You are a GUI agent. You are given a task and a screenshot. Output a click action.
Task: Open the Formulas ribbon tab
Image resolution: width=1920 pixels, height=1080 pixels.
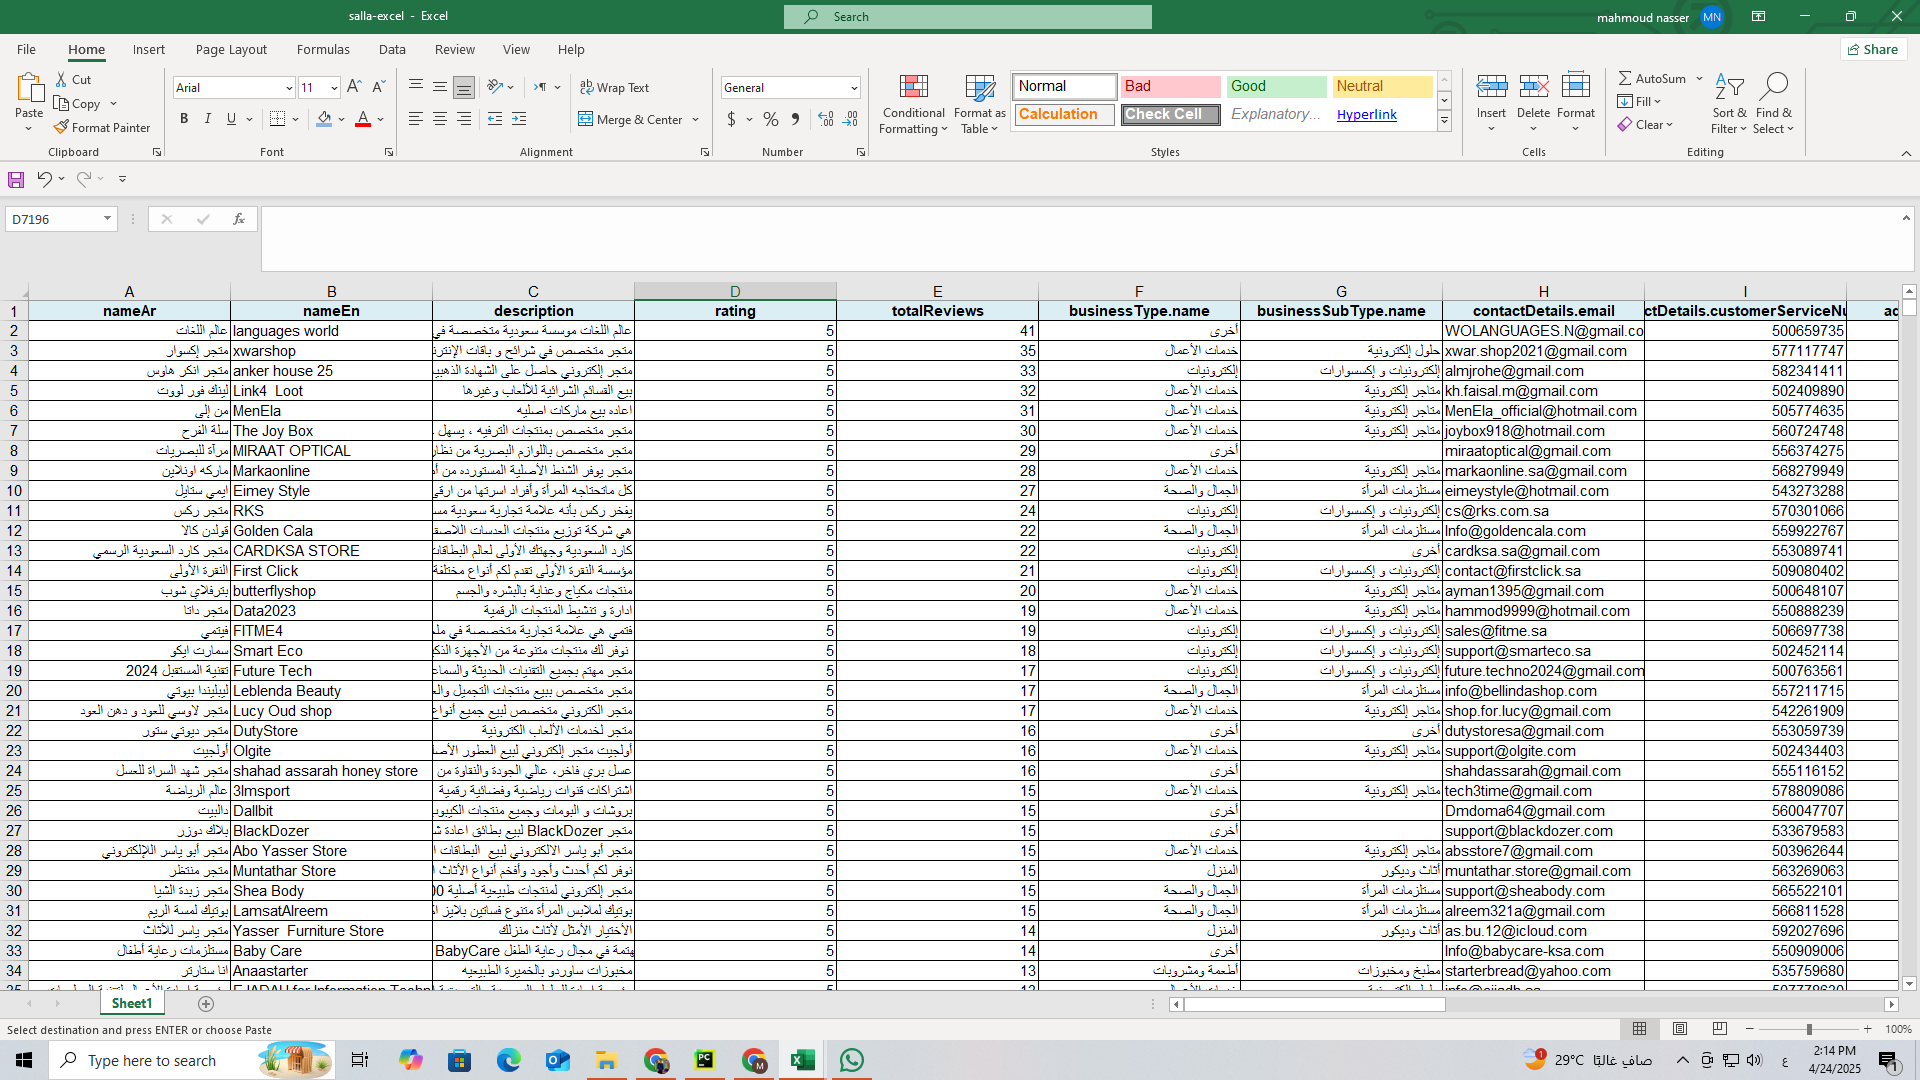[x=323, y=50]
